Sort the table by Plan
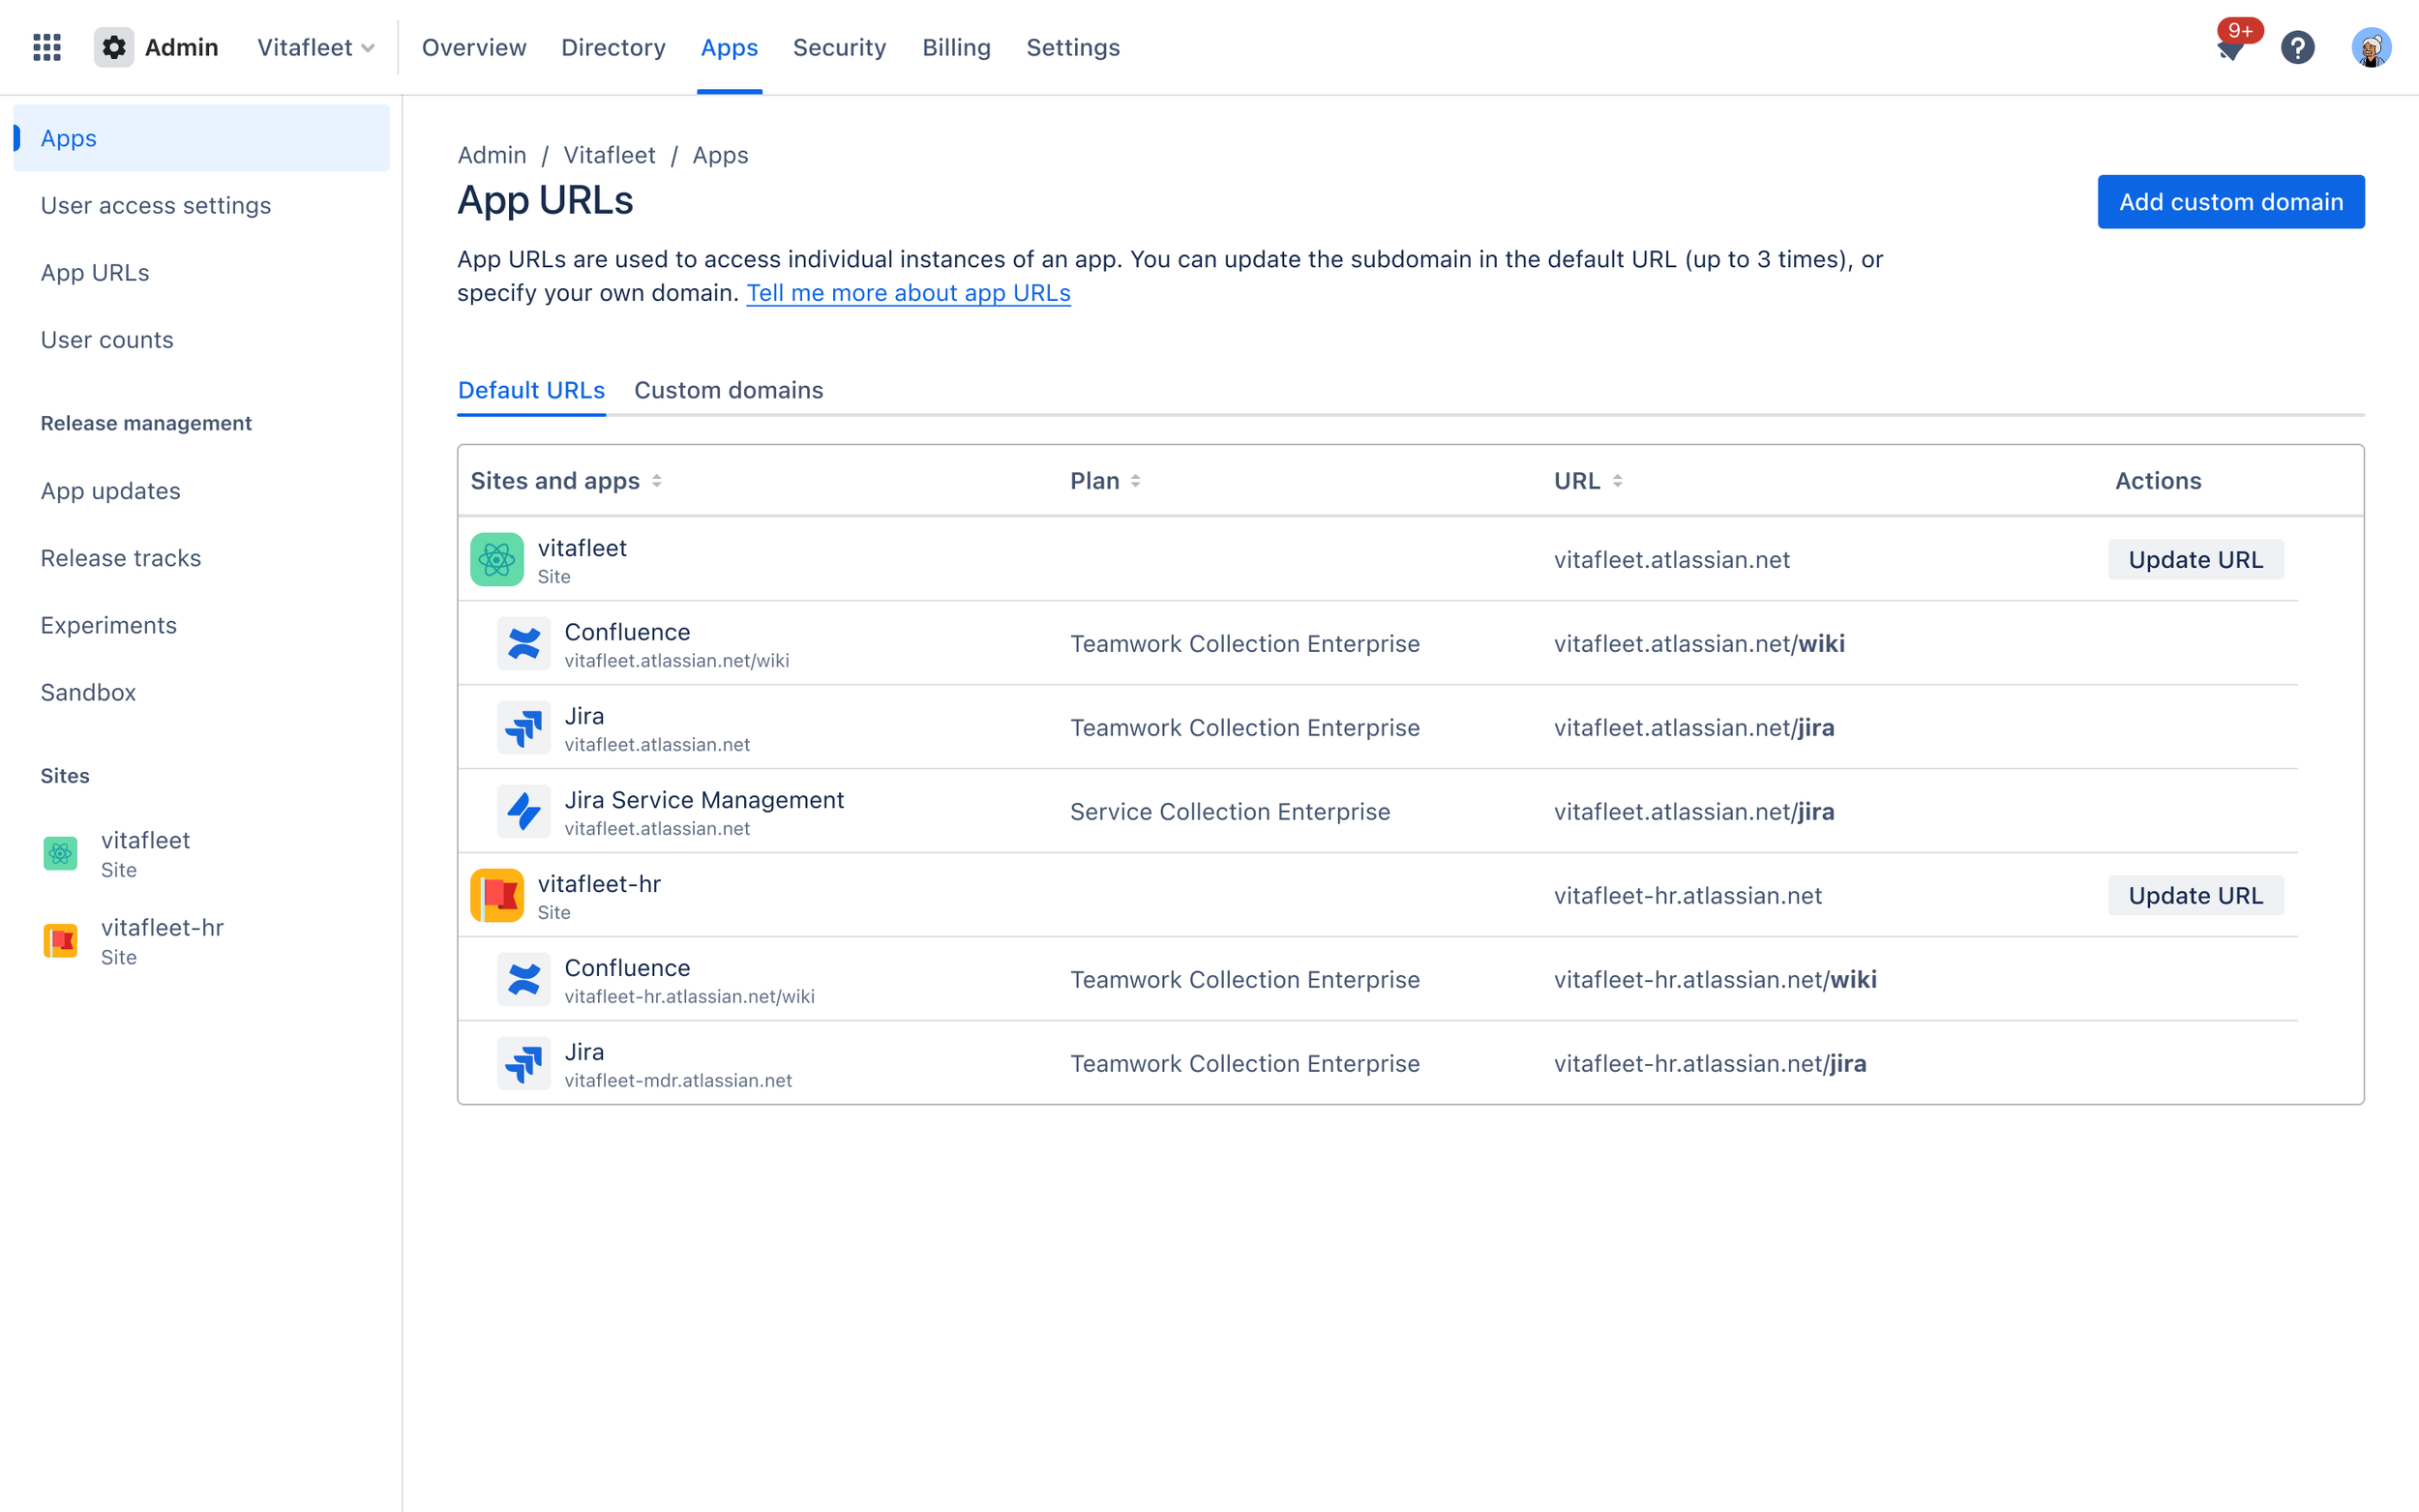The height and width of the screenshot is (1512, 2419). pyautogui.click(x=1105, y=481)
